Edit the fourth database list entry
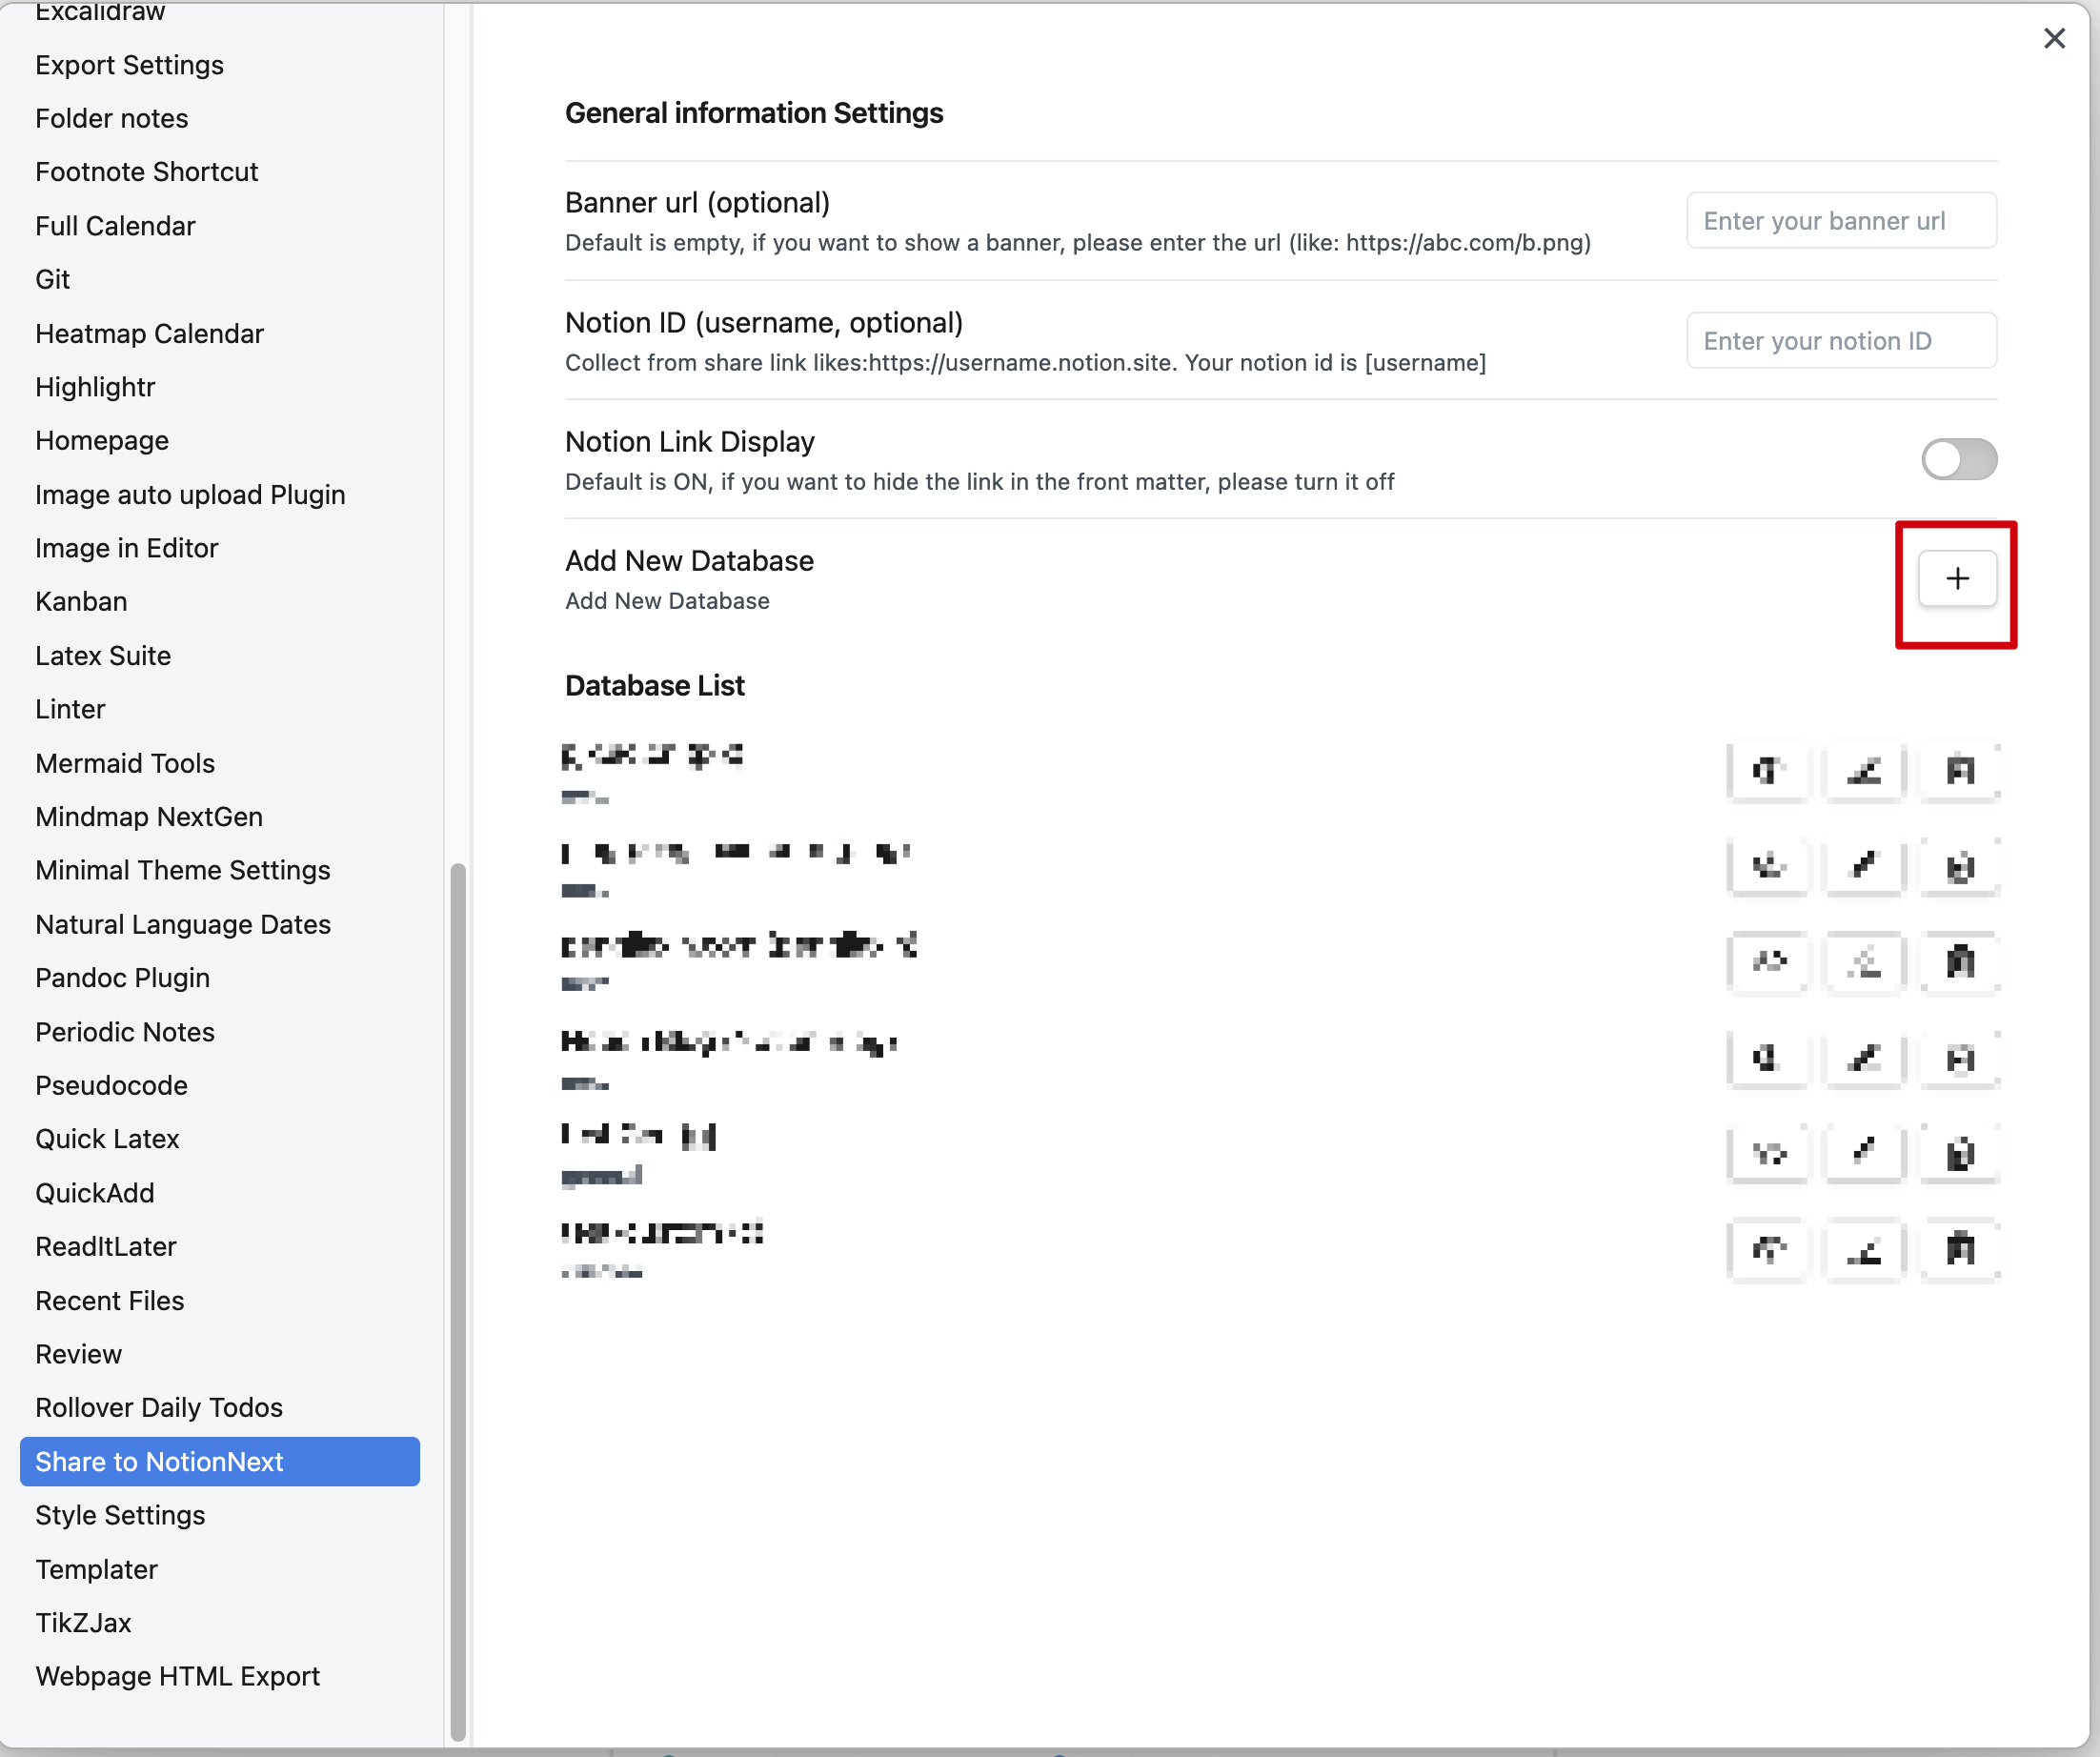 [1863, 1058]
